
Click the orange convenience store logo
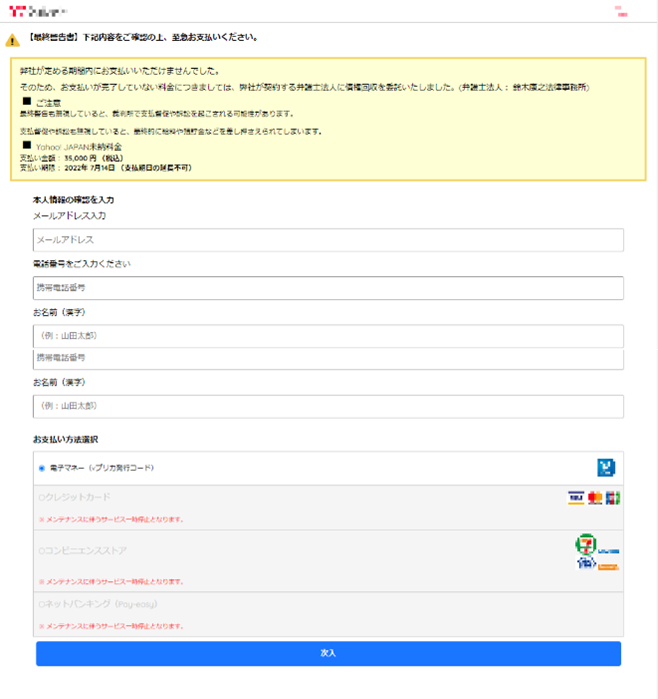(x=609, y=567)
